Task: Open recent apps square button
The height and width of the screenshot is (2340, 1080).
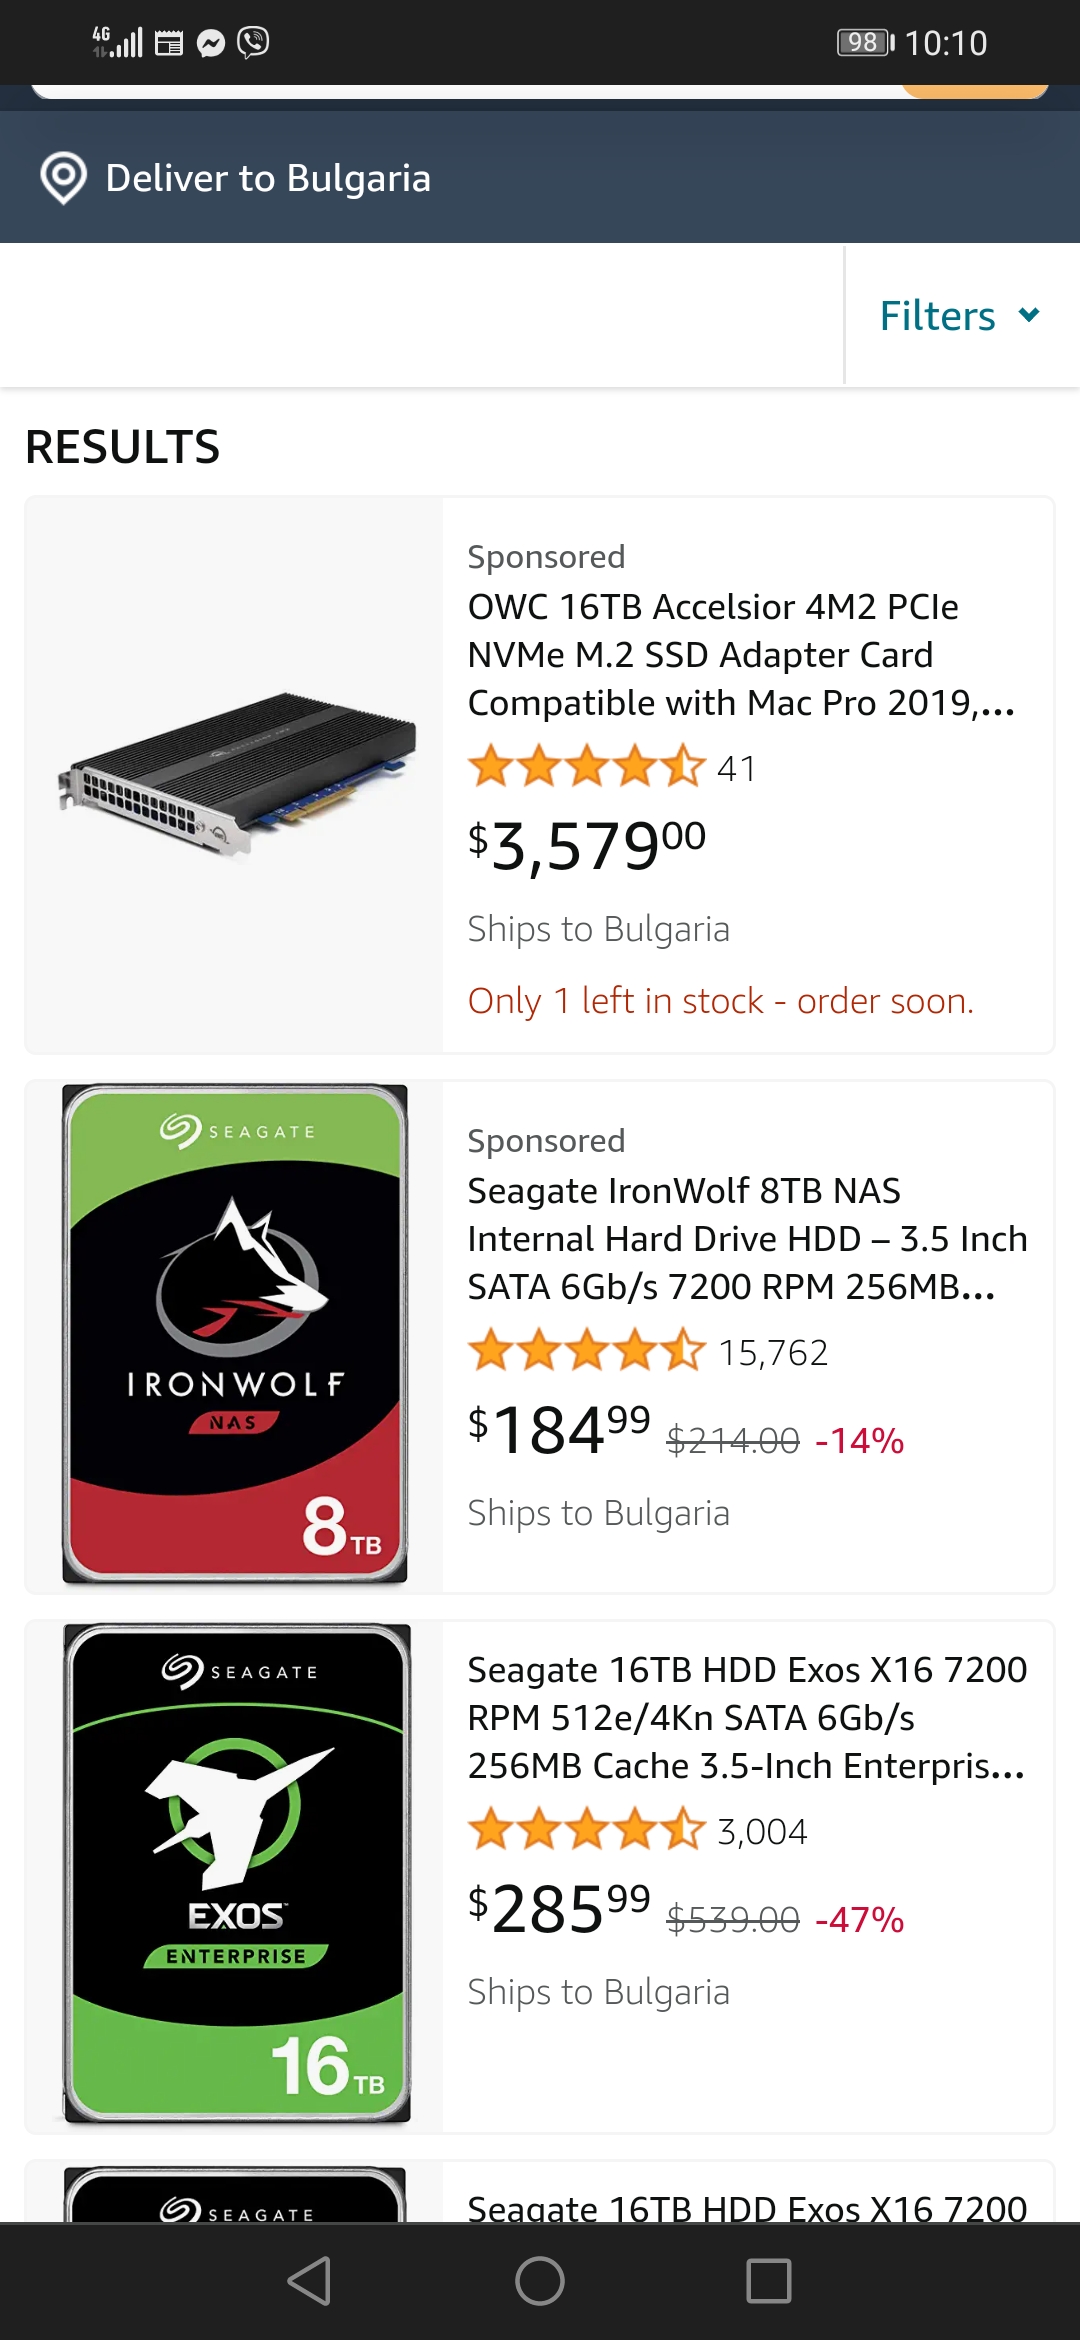Action: tap(769, 2281)
